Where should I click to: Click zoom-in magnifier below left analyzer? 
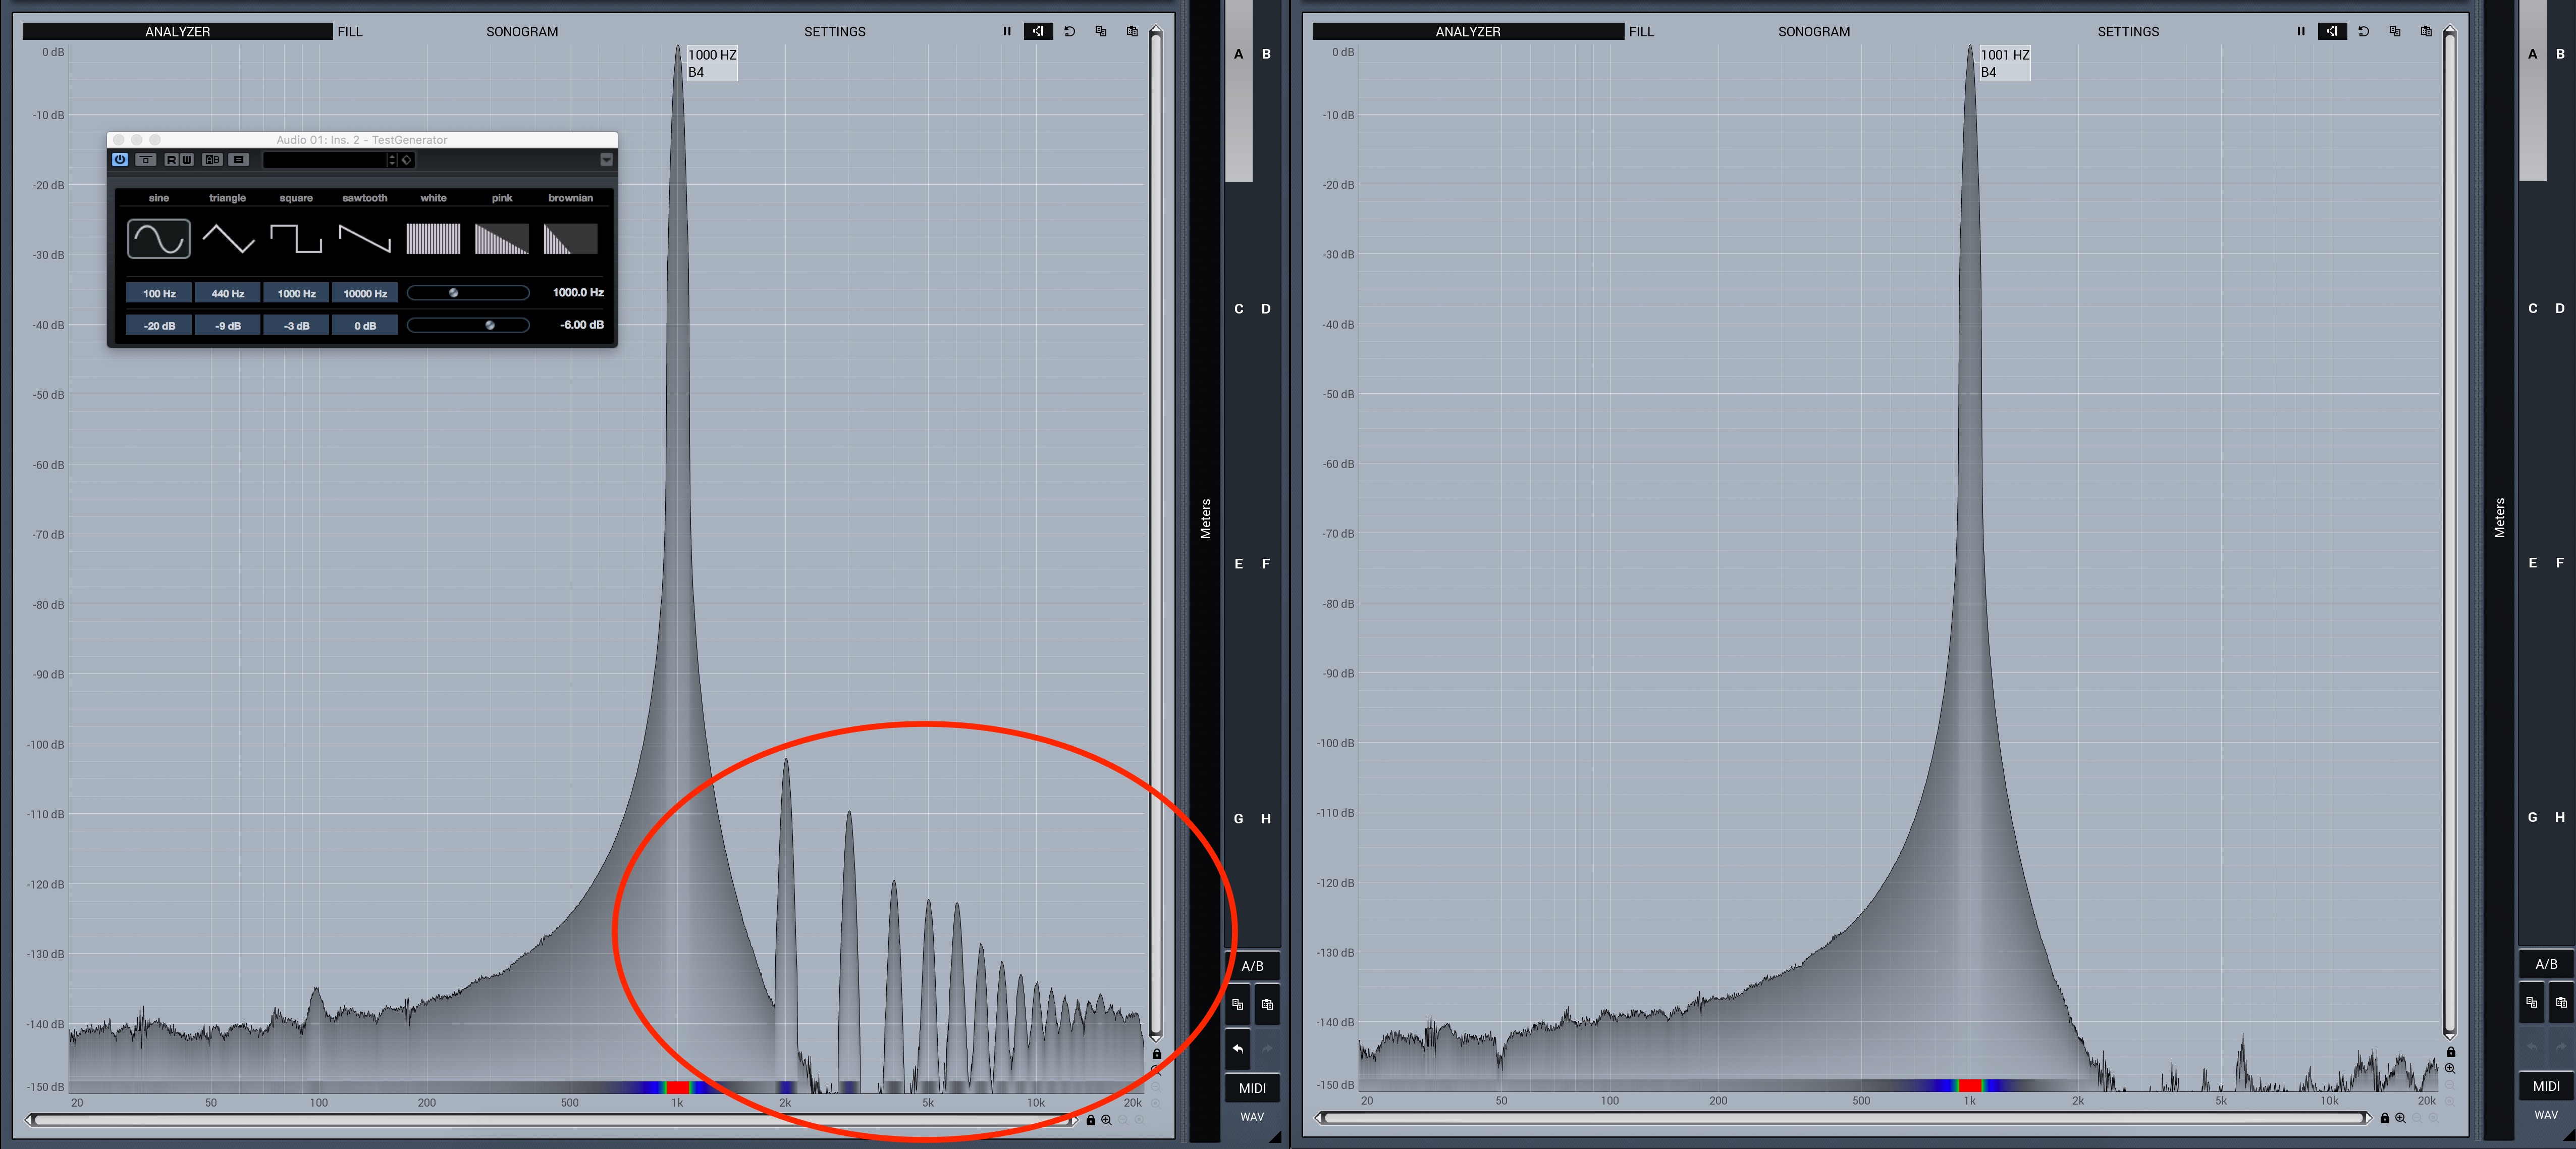pyautogui.click(x=1106, y=1120)
